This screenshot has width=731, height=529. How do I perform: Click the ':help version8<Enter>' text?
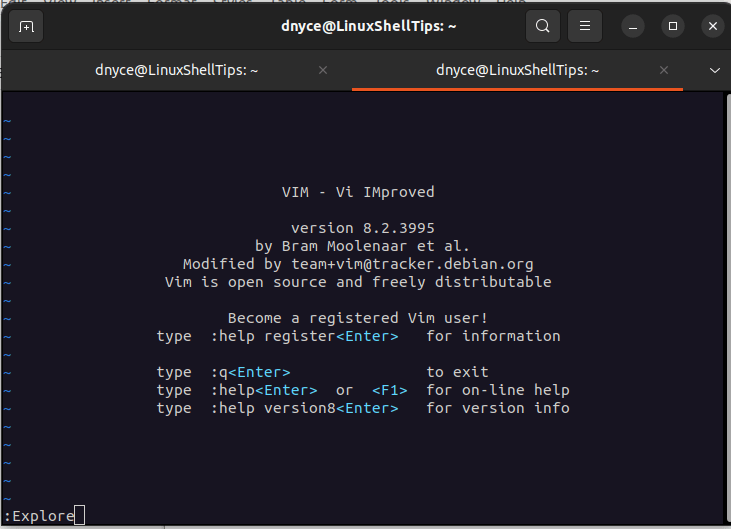tap(305, 408)
